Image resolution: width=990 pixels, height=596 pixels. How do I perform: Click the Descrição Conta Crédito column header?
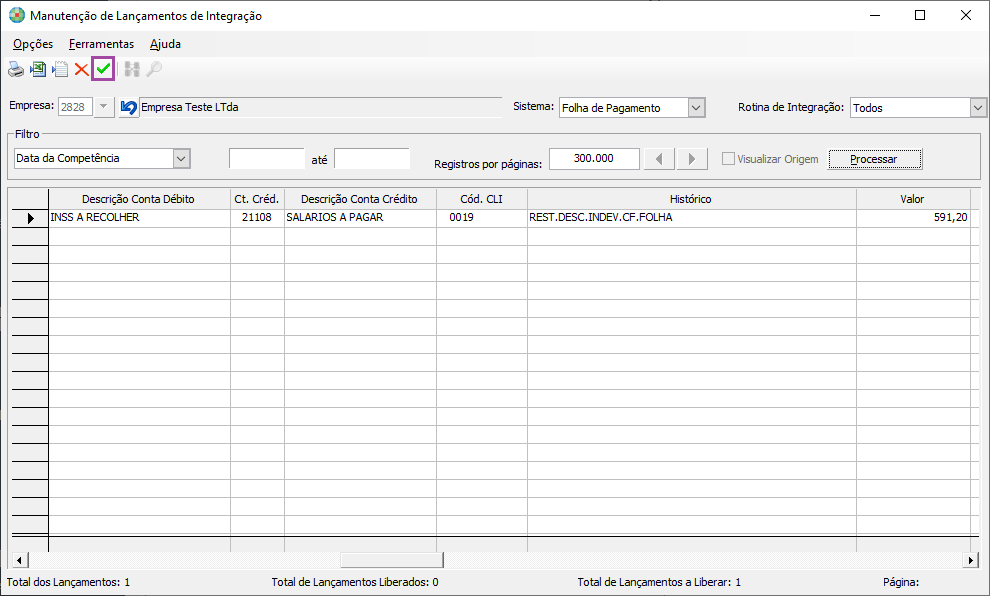pyautogui.click(x=360, y=199)
